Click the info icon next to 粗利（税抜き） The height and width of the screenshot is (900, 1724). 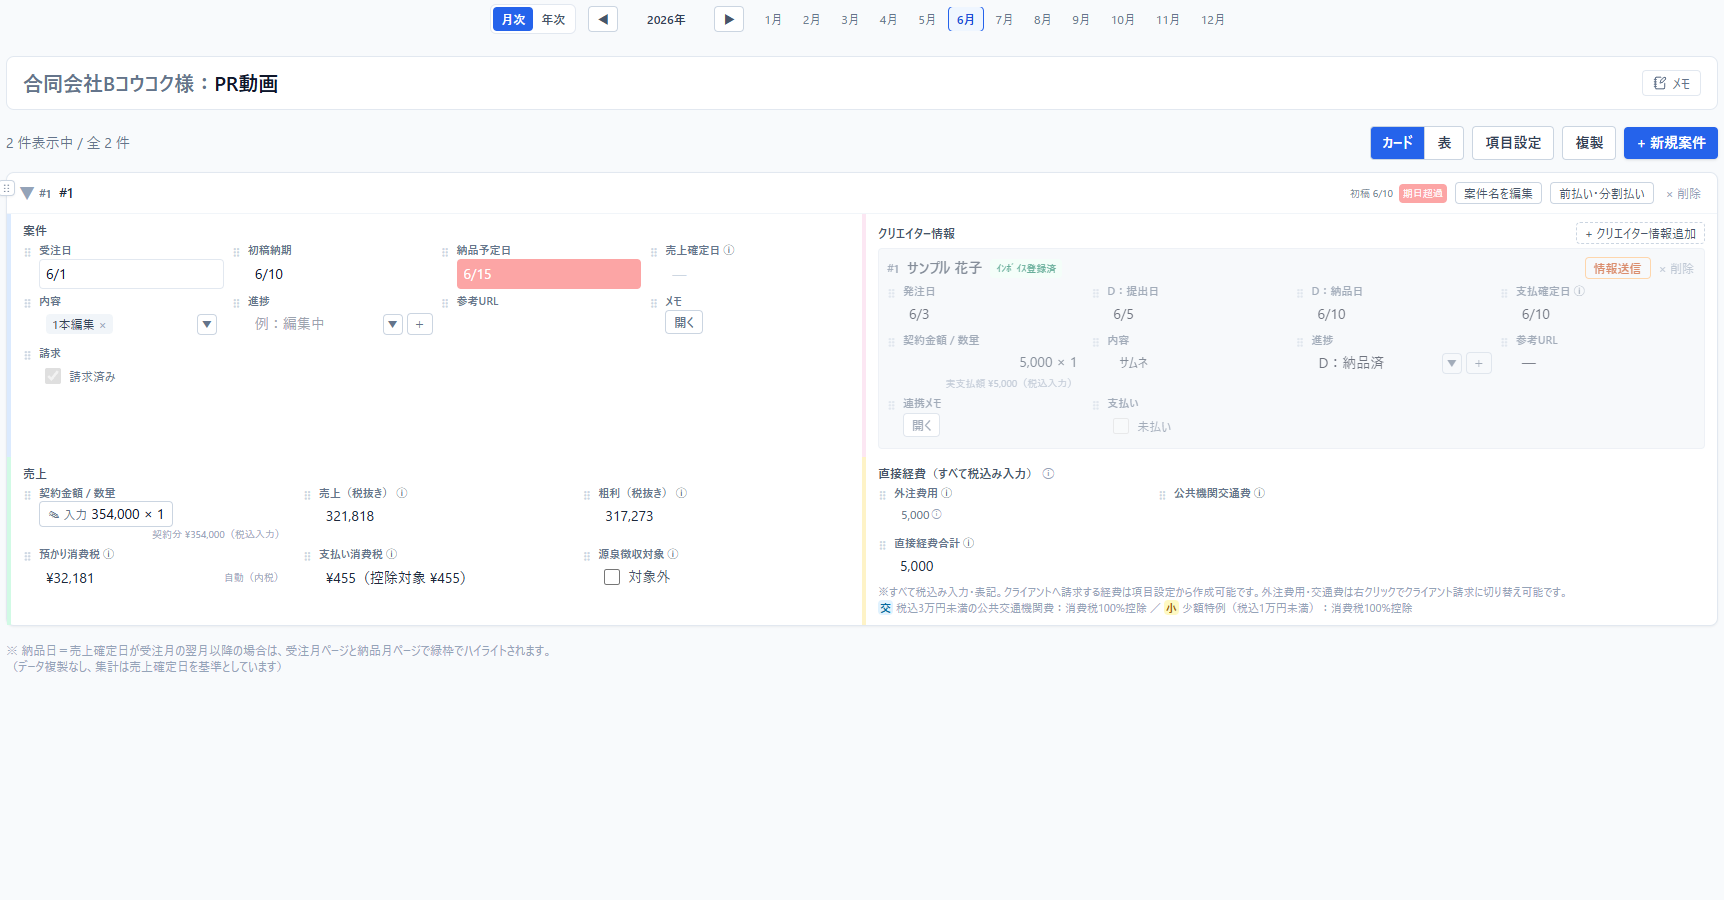[x=681, y=493]
